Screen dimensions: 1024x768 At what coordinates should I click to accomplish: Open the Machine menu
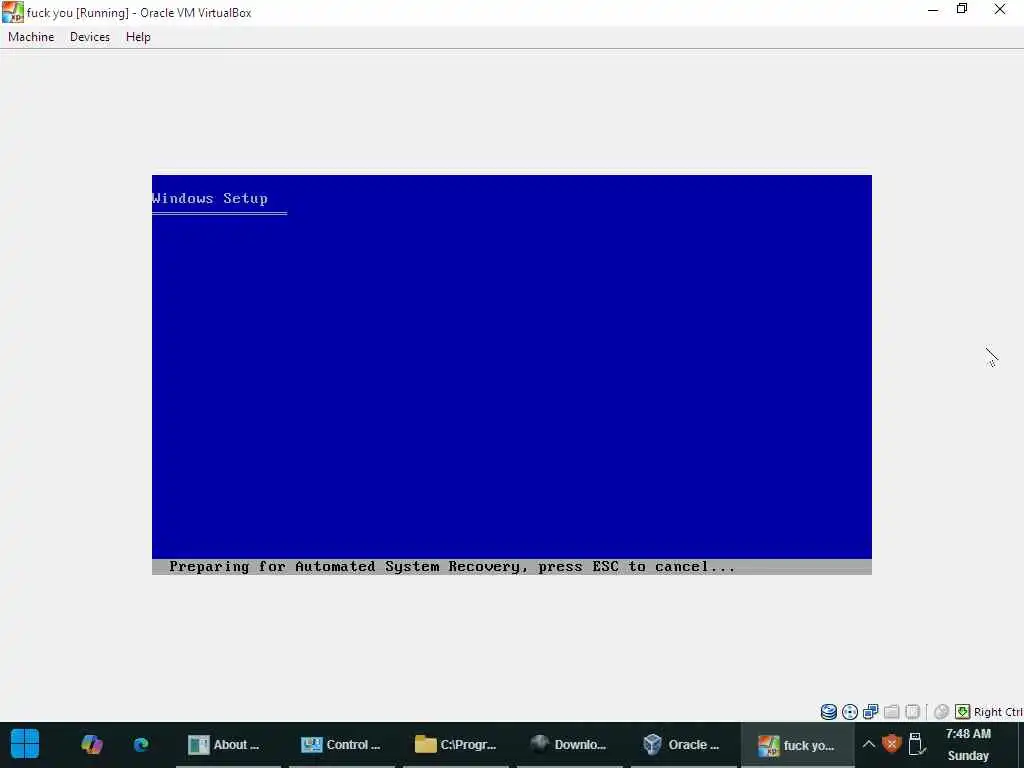pos(31,37)
